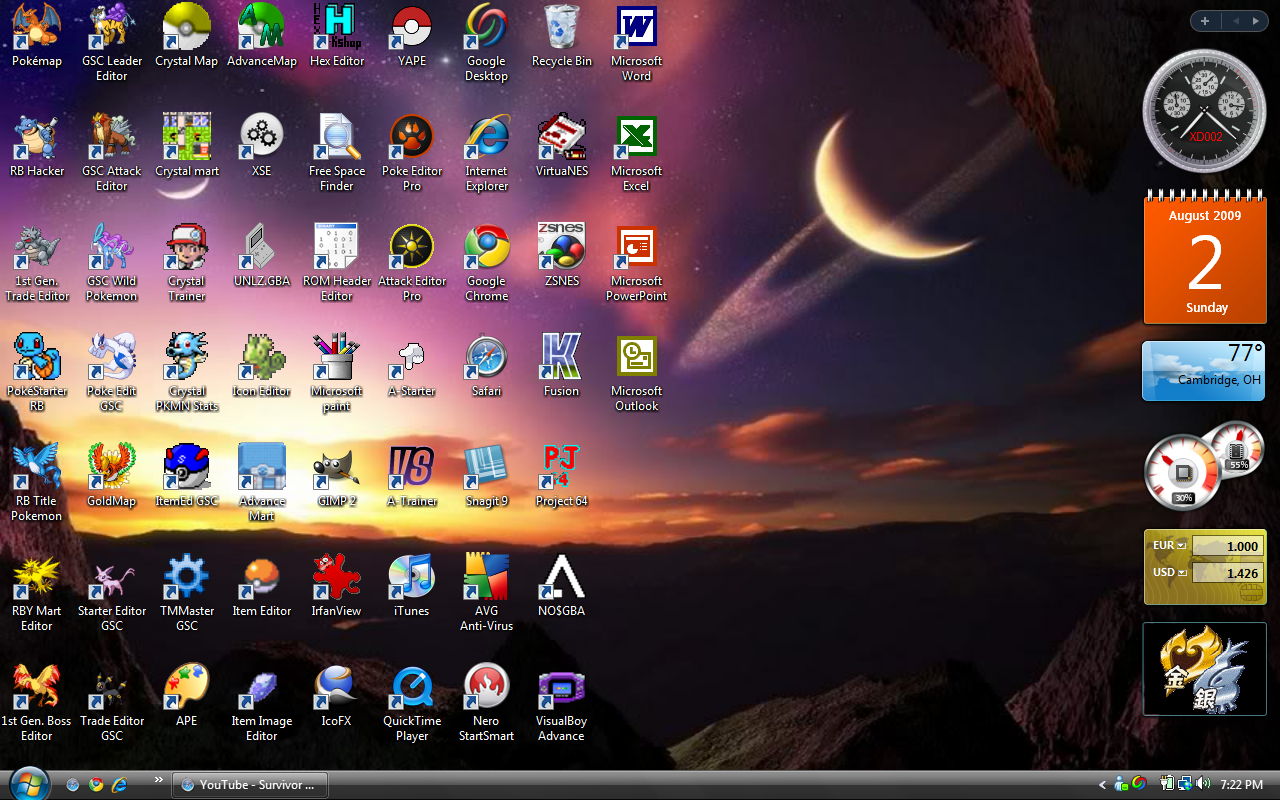Open Attack Editor Pro shortcut
Screen dimensions: 1280x800
(x=412, y=262)
